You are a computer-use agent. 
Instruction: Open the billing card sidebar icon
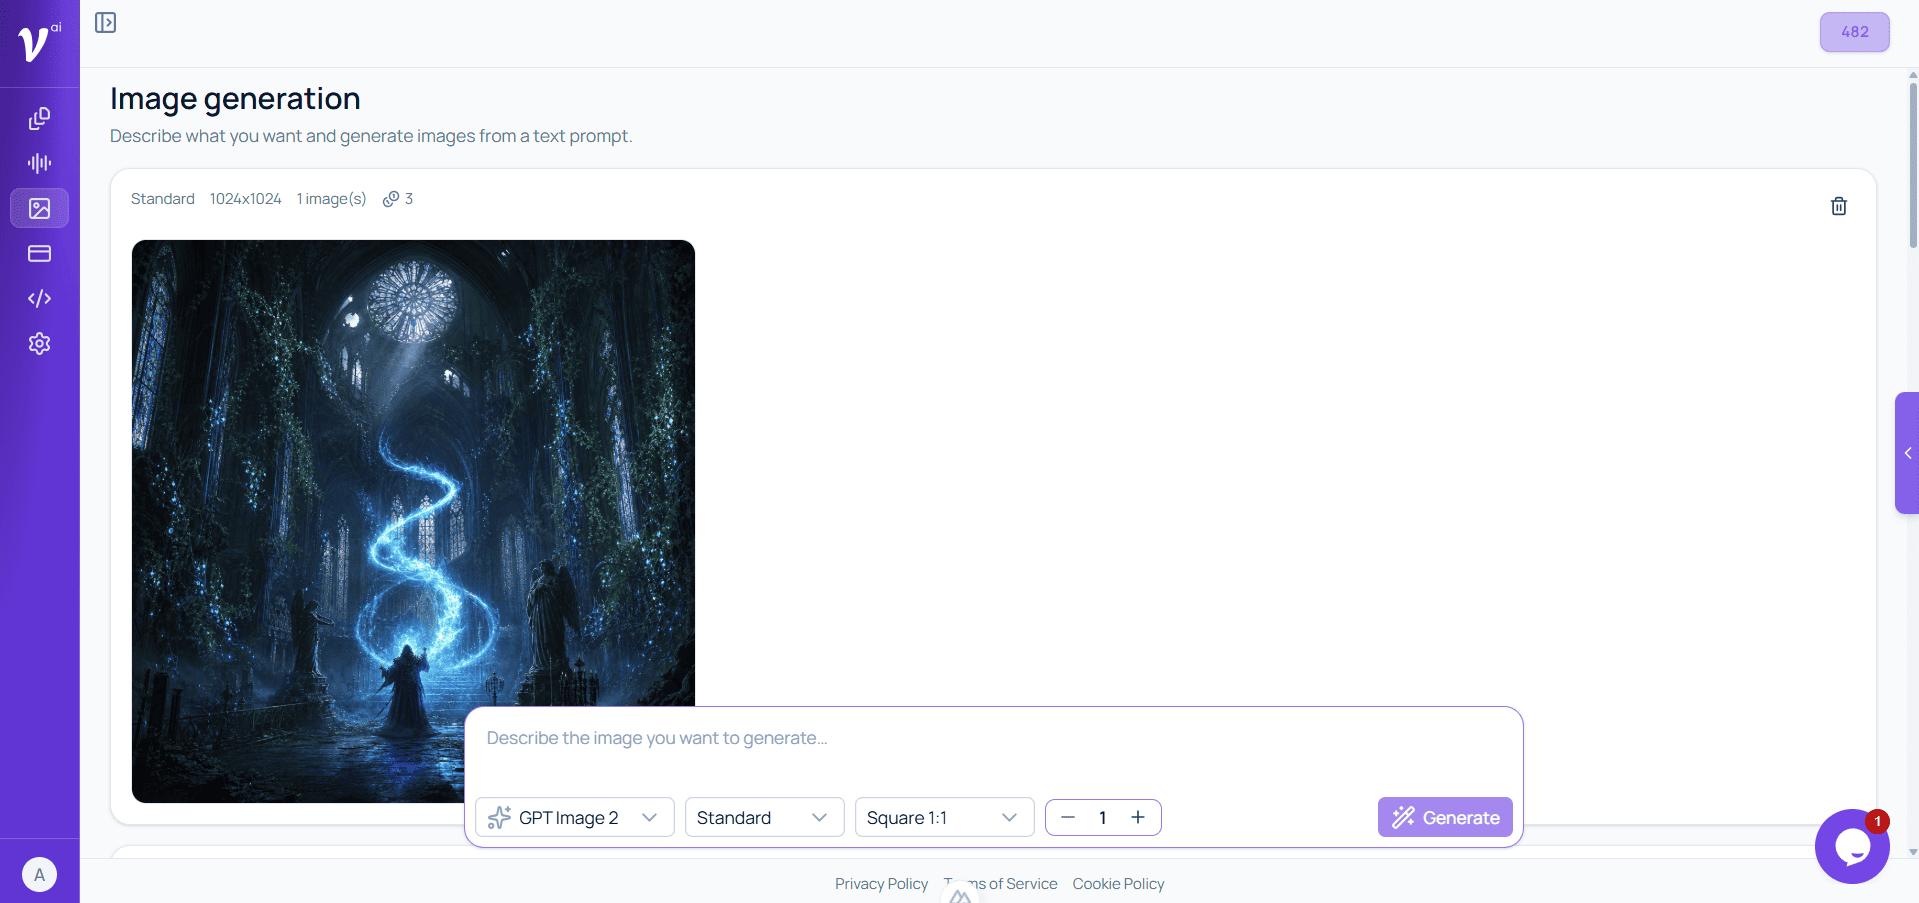point(39,253)
